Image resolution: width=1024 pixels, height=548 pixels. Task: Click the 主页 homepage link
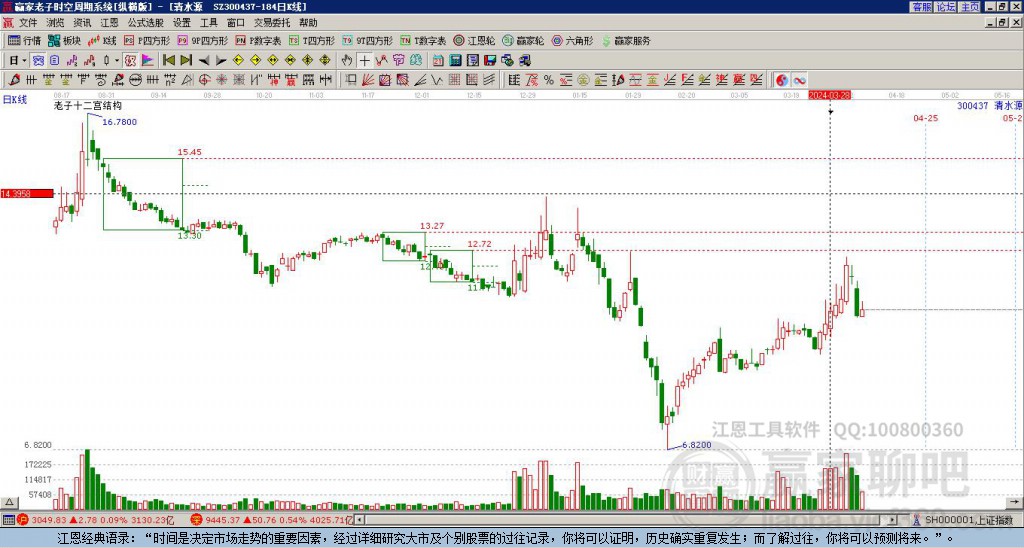(x=970, y=7)
